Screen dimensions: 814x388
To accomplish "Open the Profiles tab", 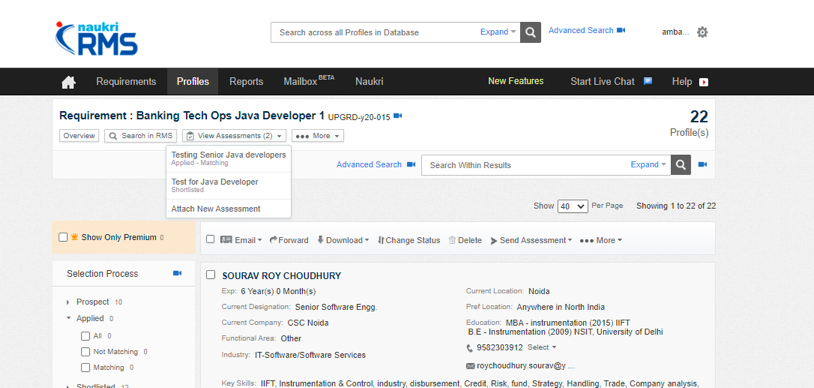I will click(x=193, y=82).
